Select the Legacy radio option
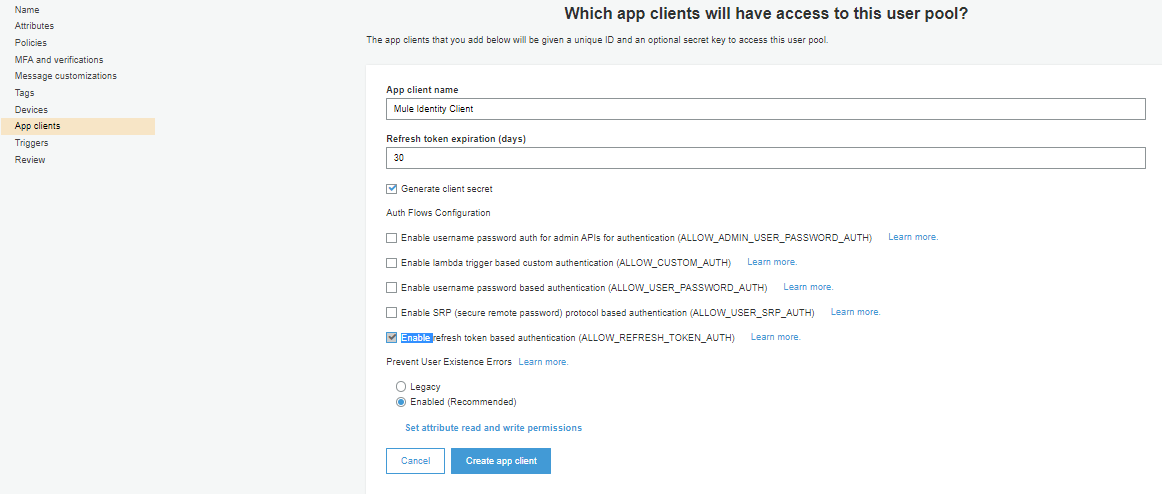Image resolution: width=1162 pixels, height=494 pixels. [x=401, y=387]
